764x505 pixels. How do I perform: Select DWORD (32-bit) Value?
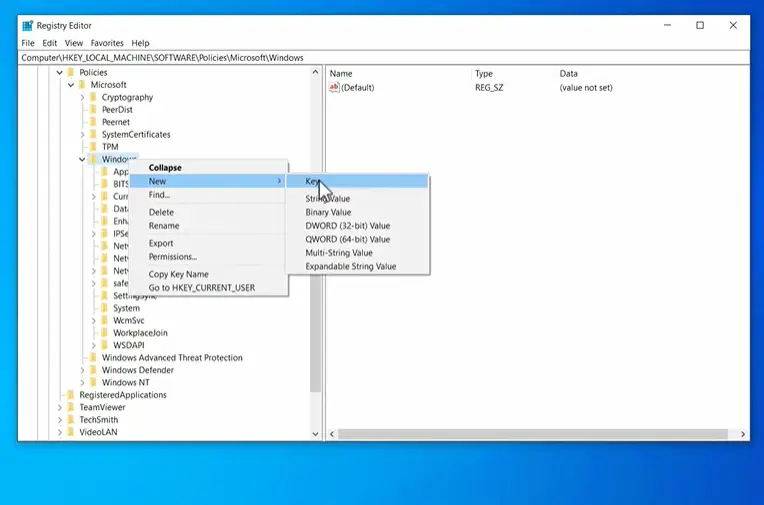point(357,226)
